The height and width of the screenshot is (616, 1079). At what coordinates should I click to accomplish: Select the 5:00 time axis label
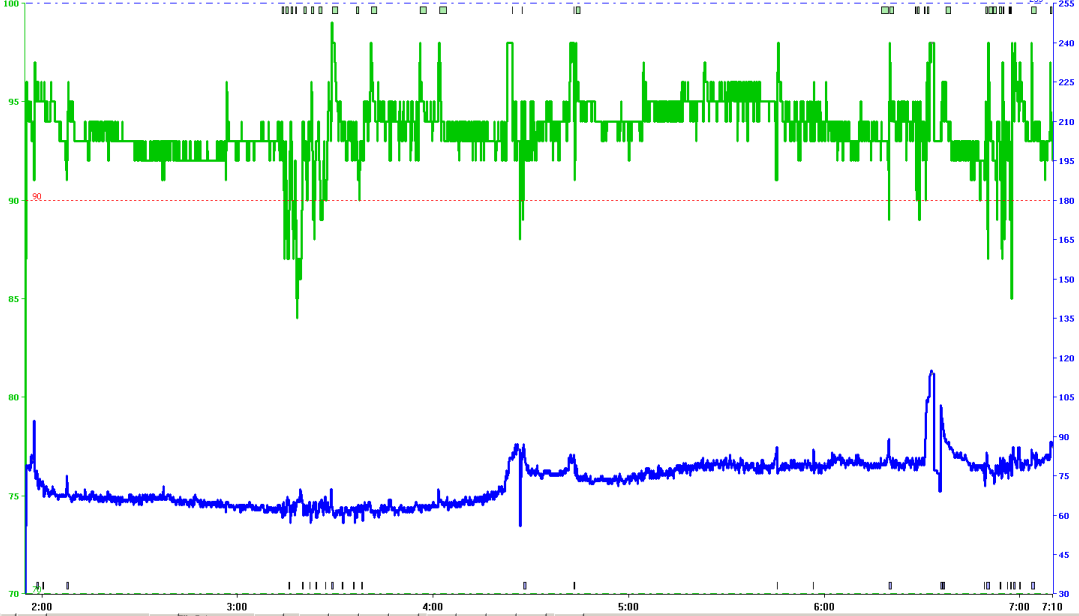pos(628,607)
